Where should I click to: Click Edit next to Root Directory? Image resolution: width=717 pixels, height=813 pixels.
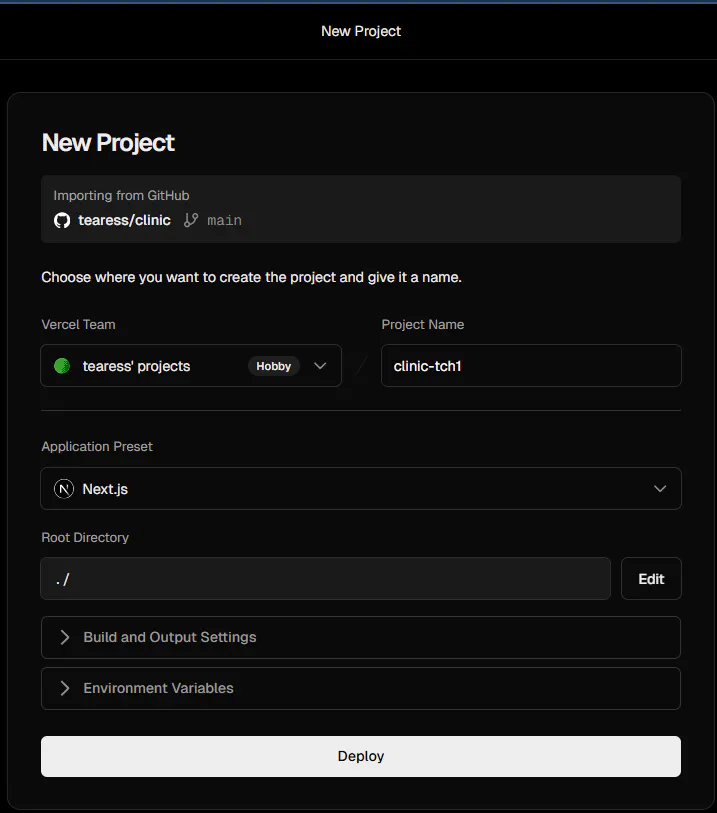click(651, 579)
